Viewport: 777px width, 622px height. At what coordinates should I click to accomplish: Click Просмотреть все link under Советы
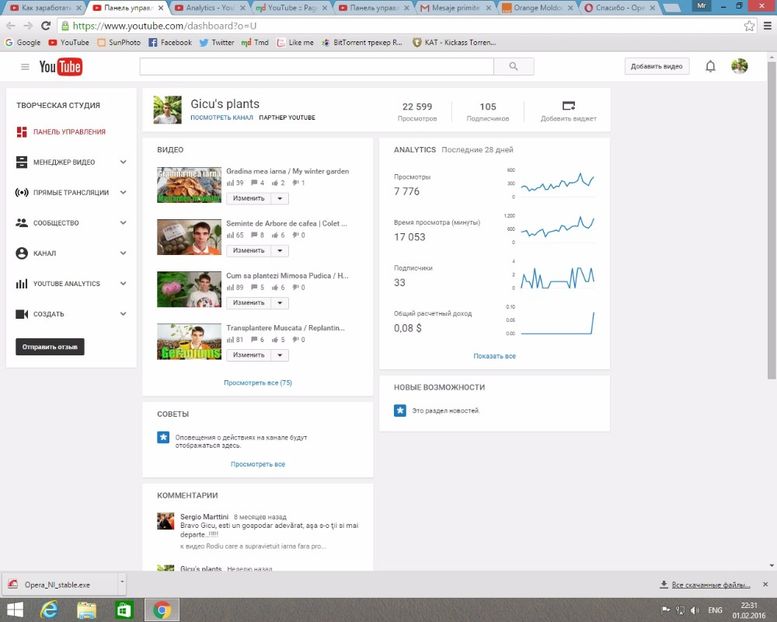click(x=258, y=464)
